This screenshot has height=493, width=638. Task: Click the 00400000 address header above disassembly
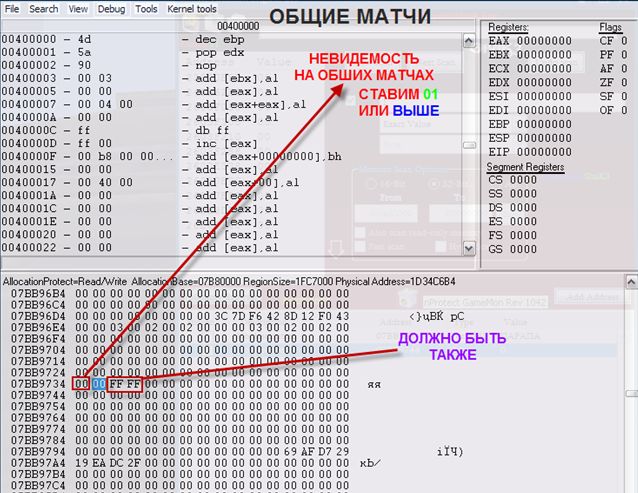[x=238, y=26]
